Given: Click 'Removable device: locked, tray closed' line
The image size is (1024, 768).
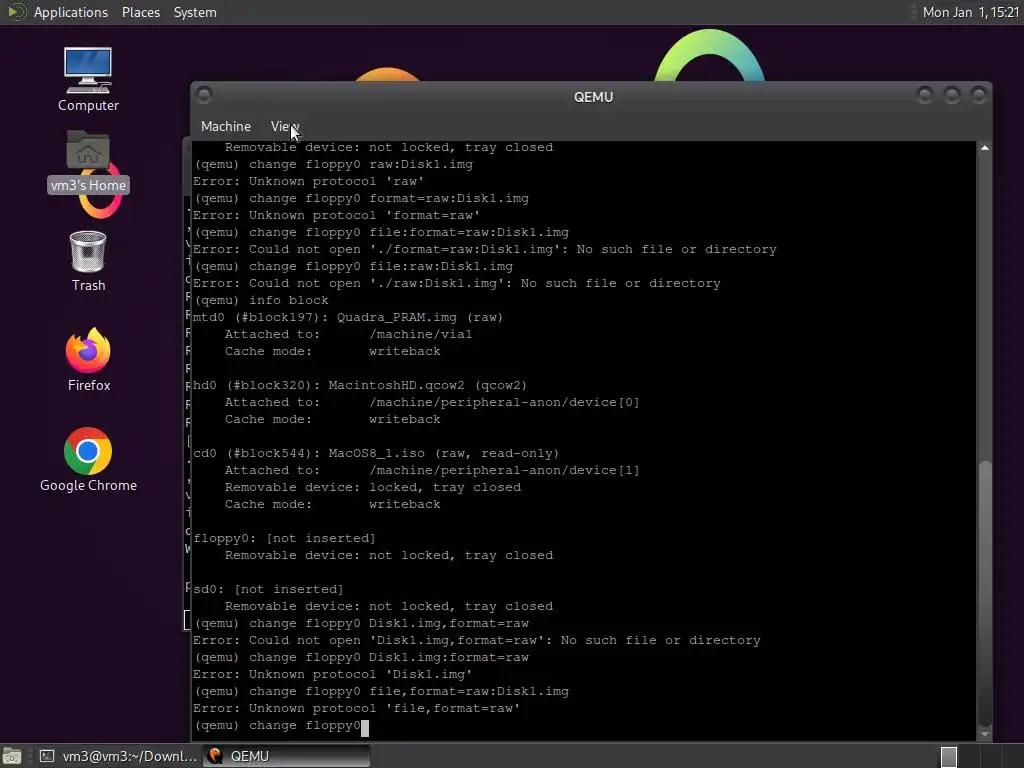Looking at the screenshot, I should 372,487.
